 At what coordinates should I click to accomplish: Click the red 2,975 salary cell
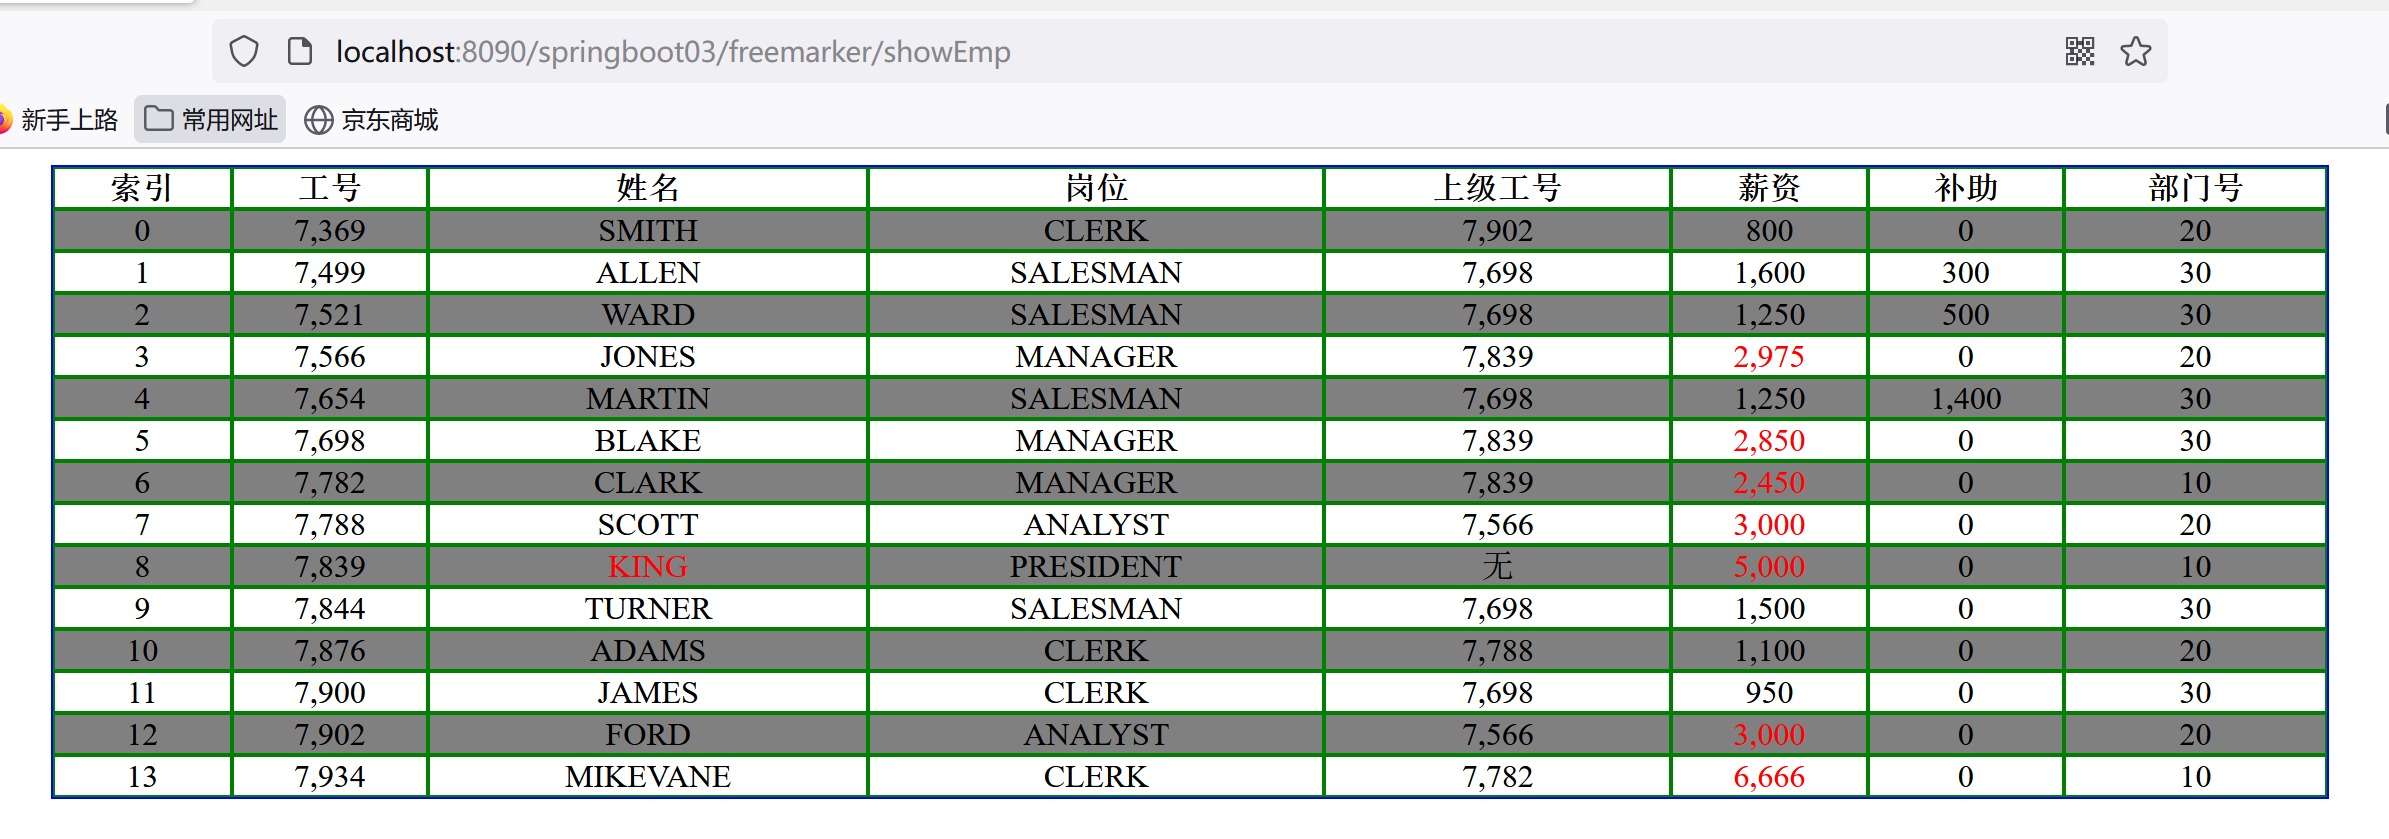coord(1769,356)
